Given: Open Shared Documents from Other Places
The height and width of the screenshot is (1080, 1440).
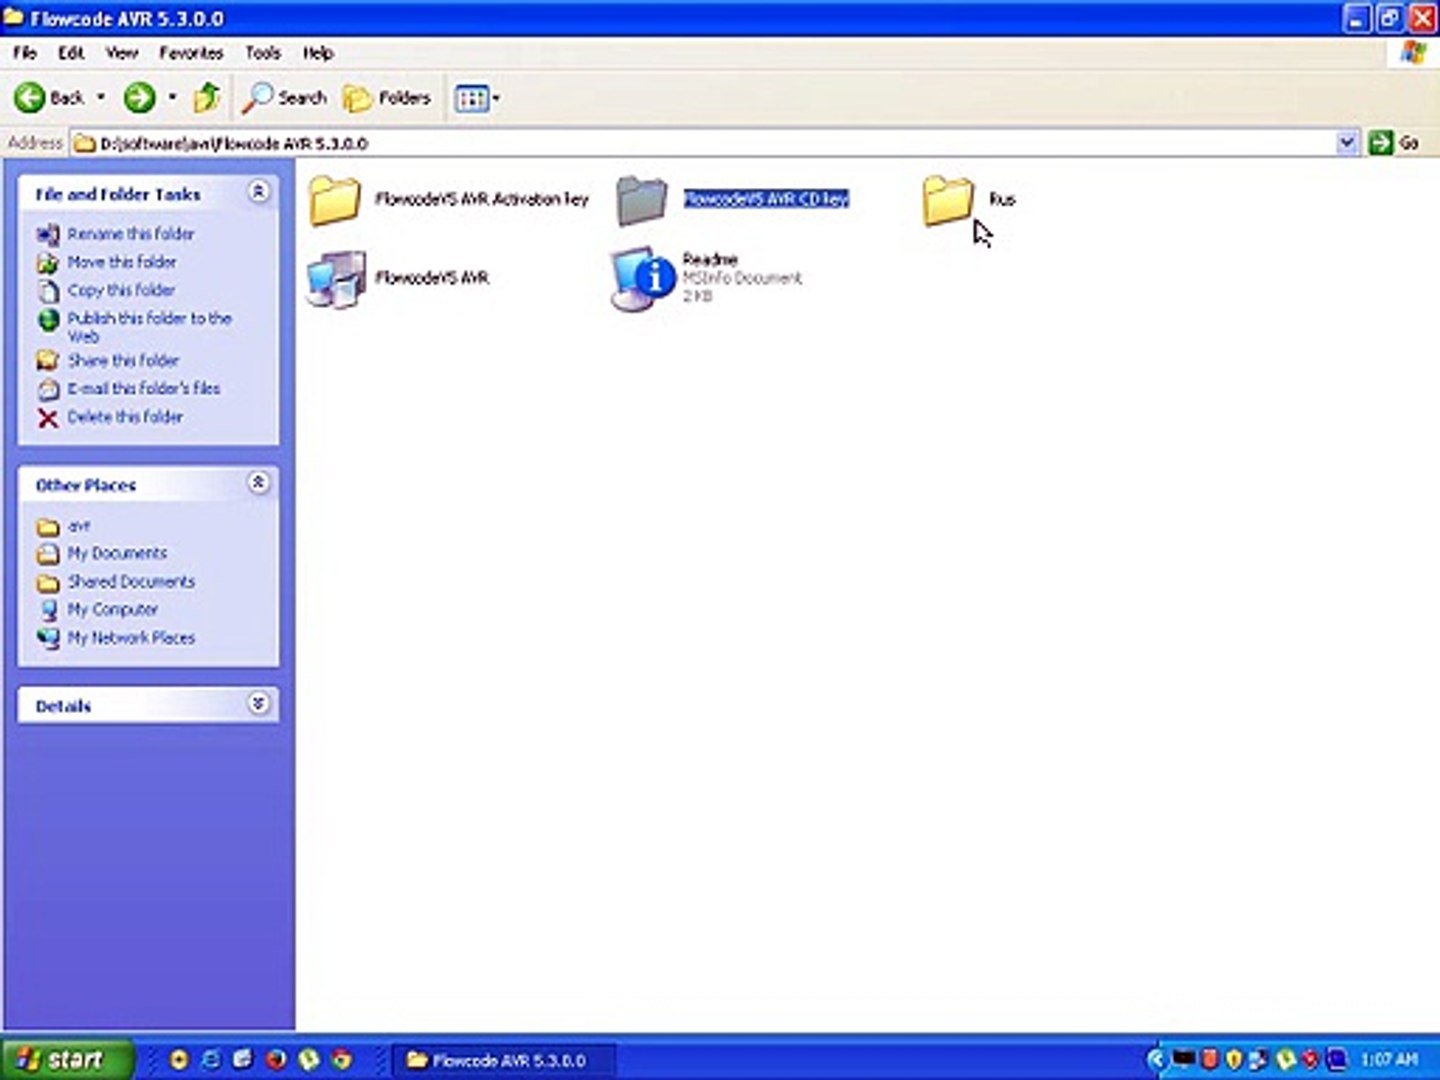Looking at the screenshot, I should pos(131,581).
